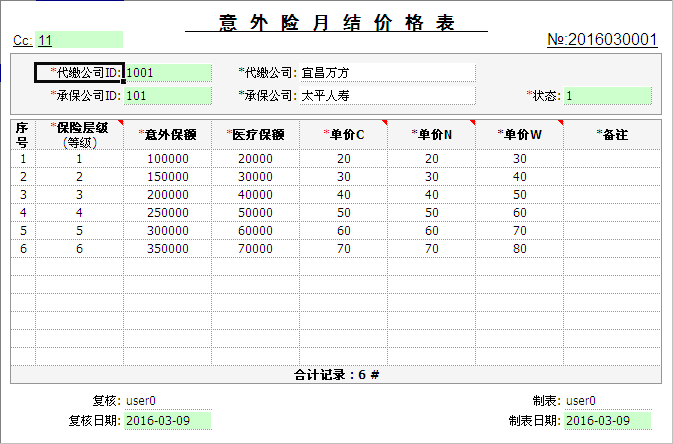Click the 意外保额 column header
The image size is (673, 444).
[167, 135]
